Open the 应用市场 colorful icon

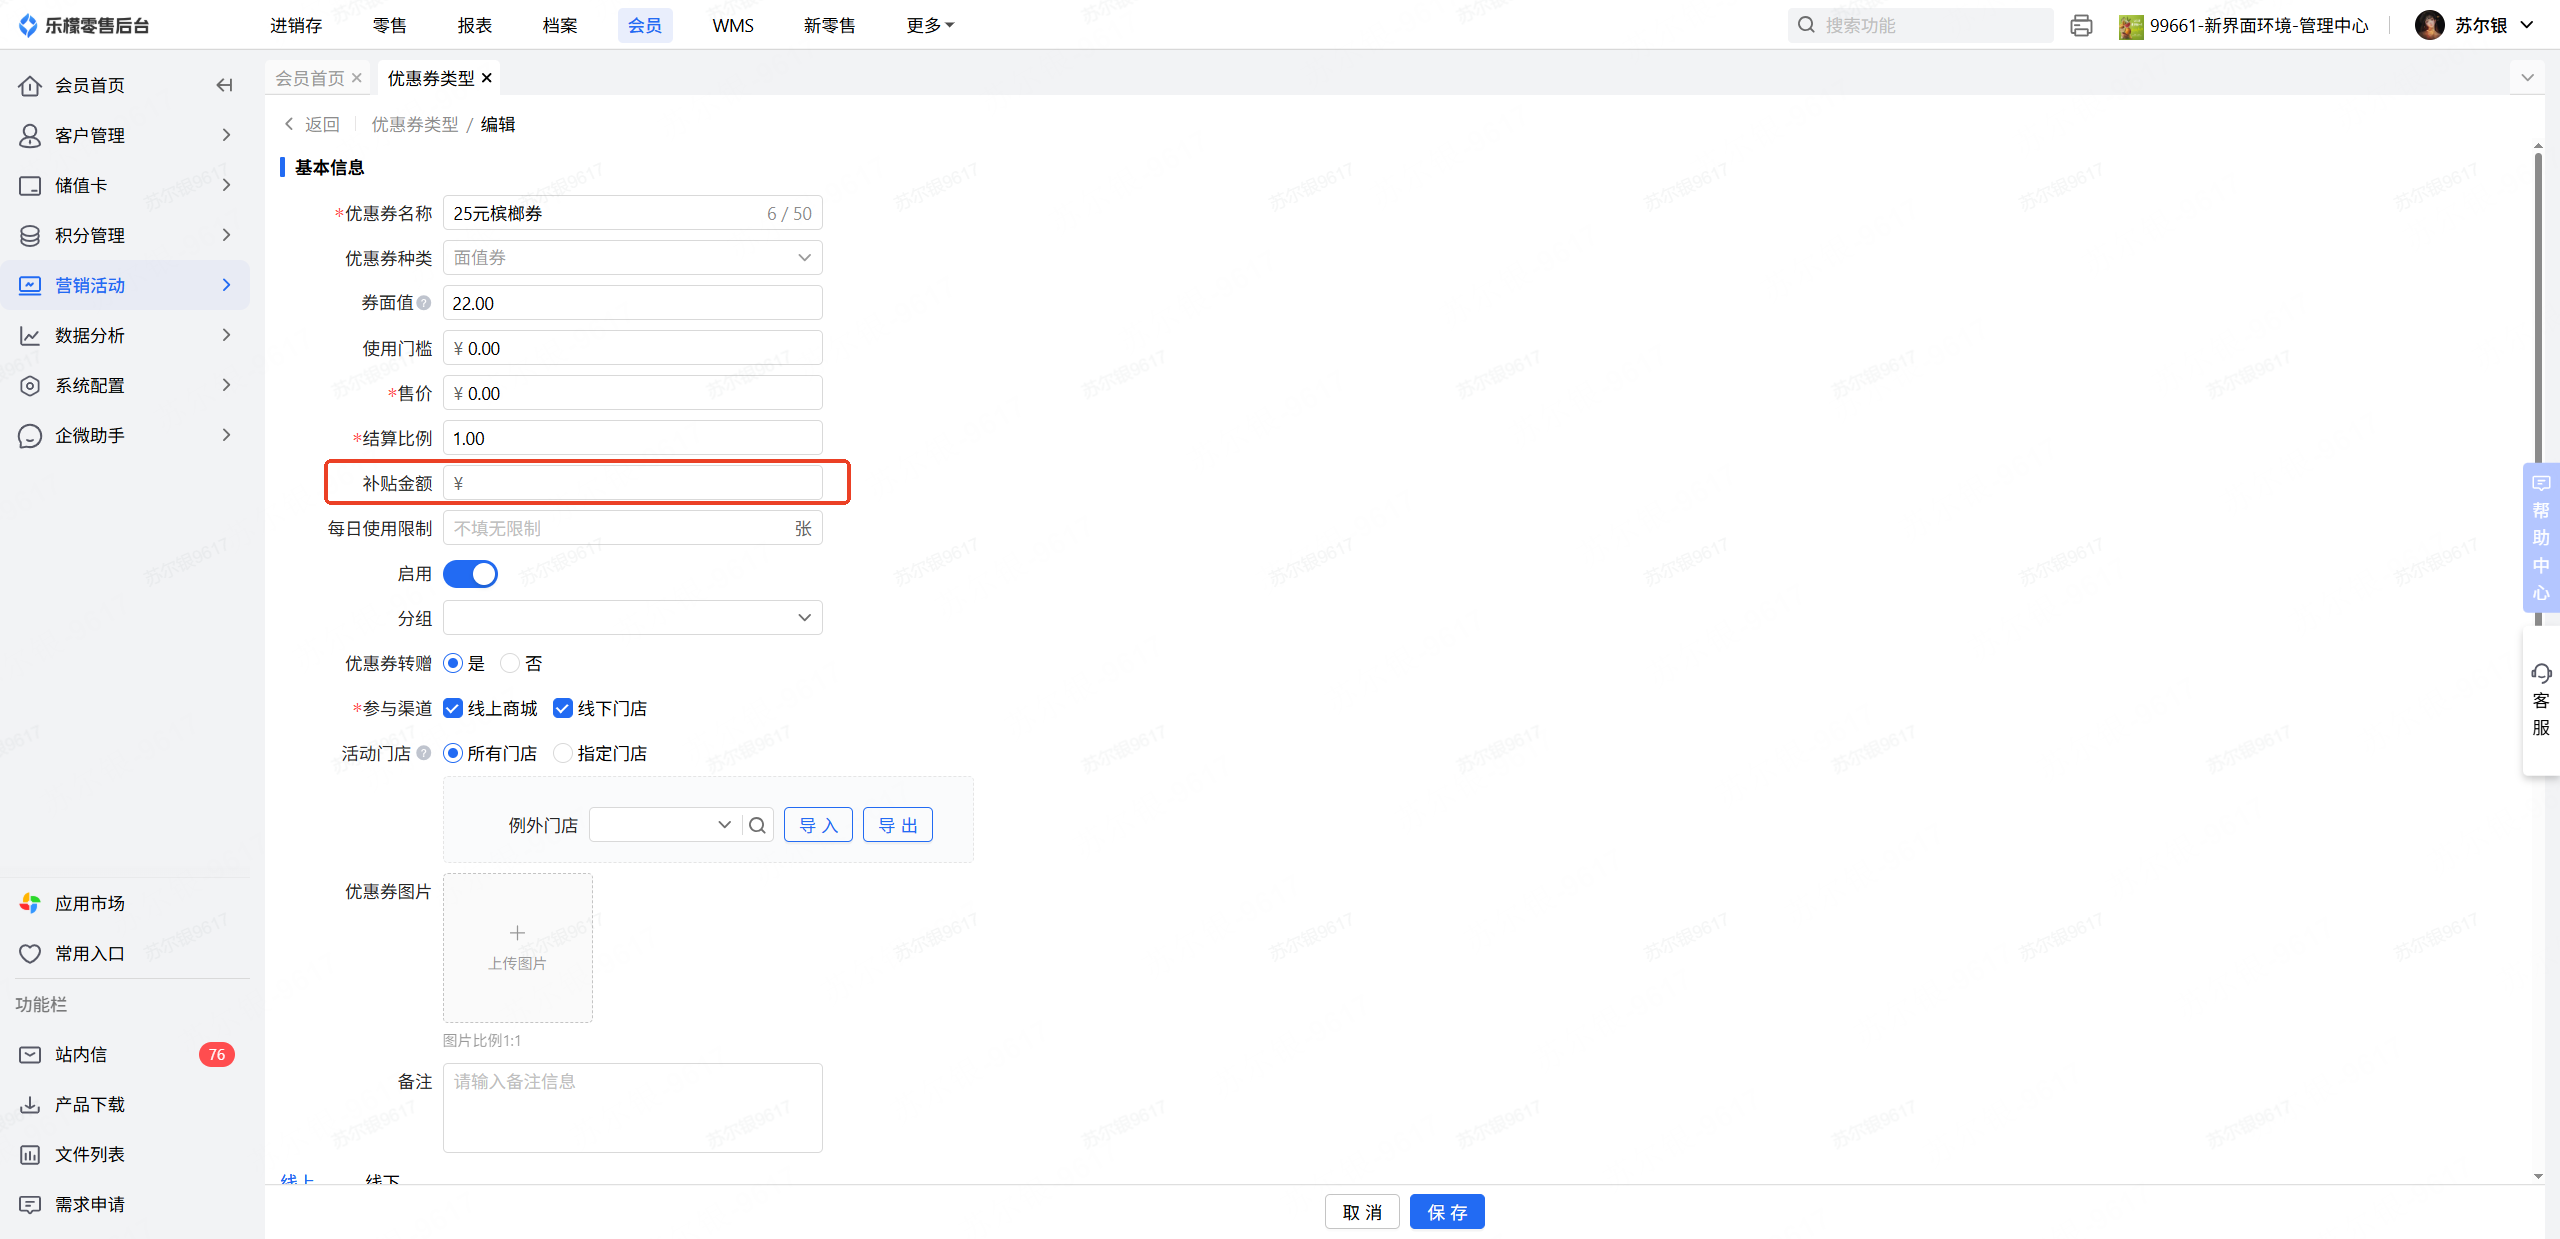30,903
